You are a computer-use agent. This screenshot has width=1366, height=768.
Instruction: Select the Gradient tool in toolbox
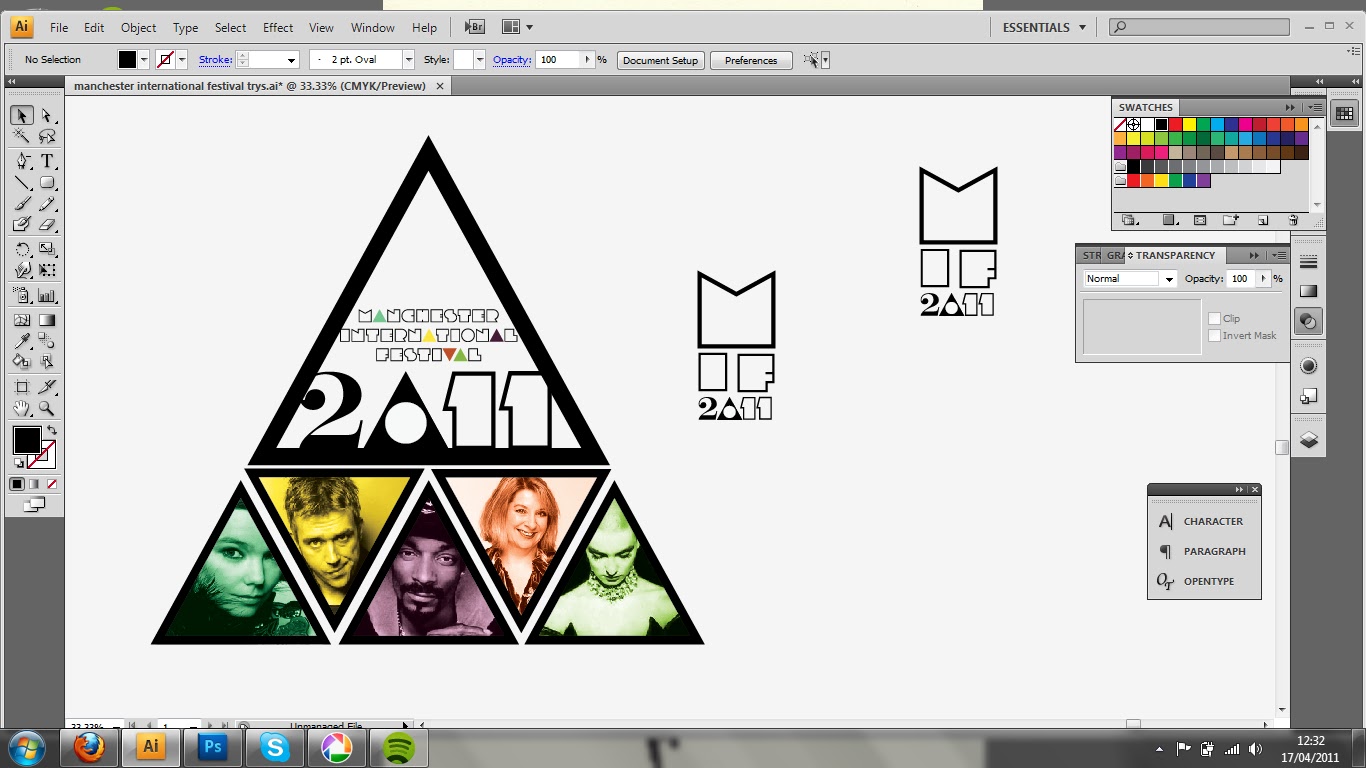tap(46, 320)
